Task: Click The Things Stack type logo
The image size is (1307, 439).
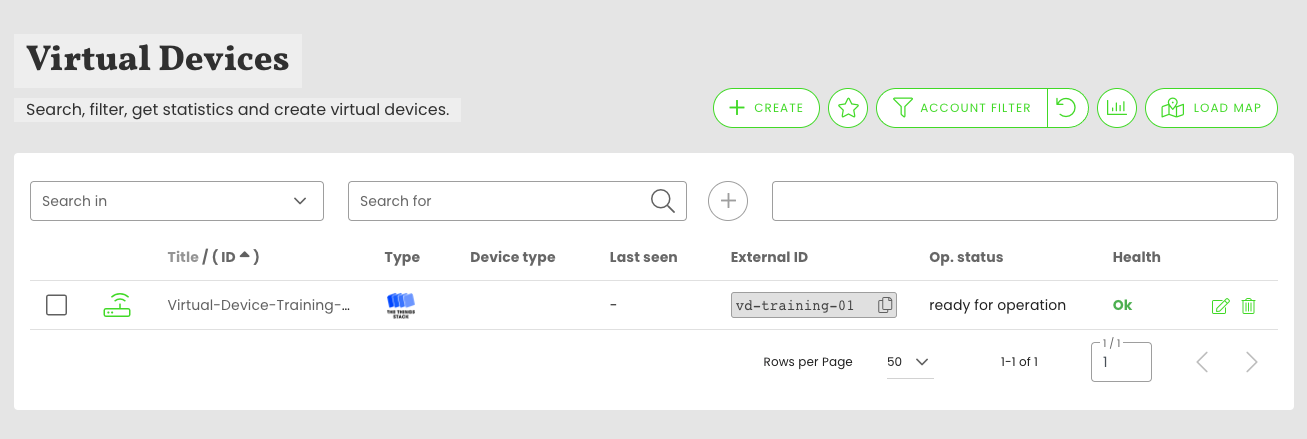Action: [x=400, y=305]
